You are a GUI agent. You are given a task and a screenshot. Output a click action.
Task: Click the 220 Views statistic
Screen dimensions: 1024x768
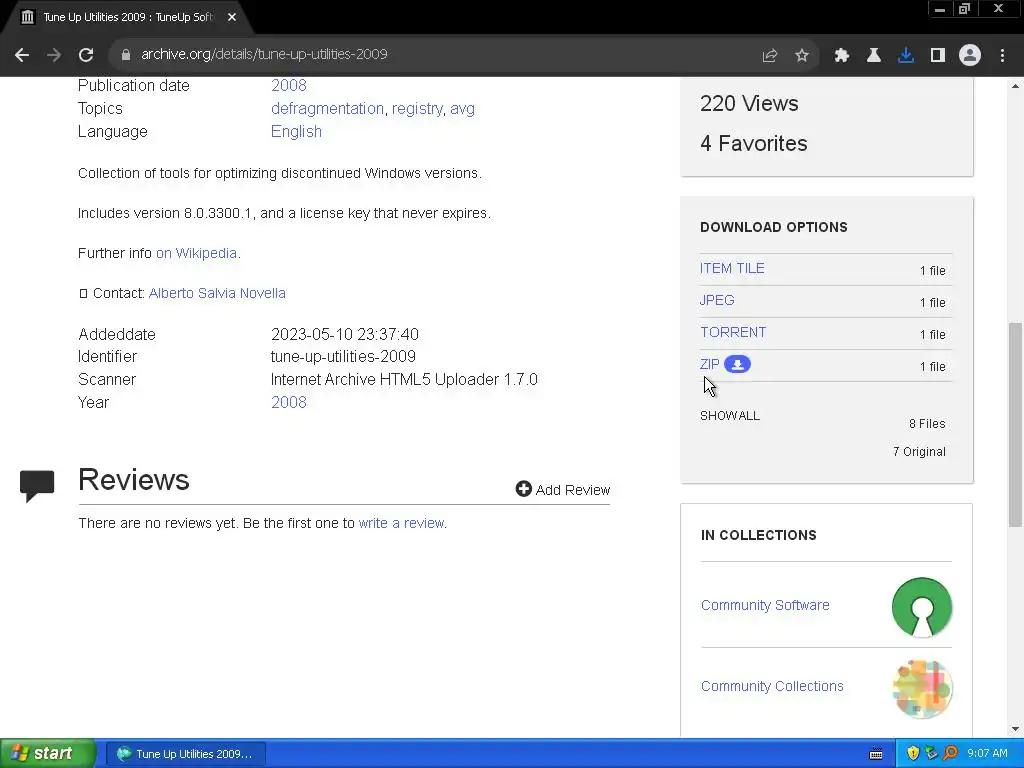click(x=749, y=103)
